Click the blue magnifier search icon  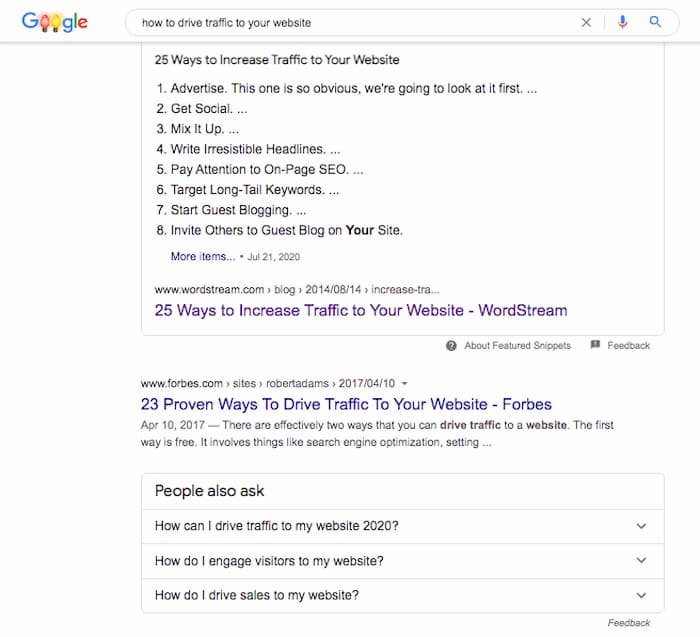pyautogui.click(x=655, y=22)
